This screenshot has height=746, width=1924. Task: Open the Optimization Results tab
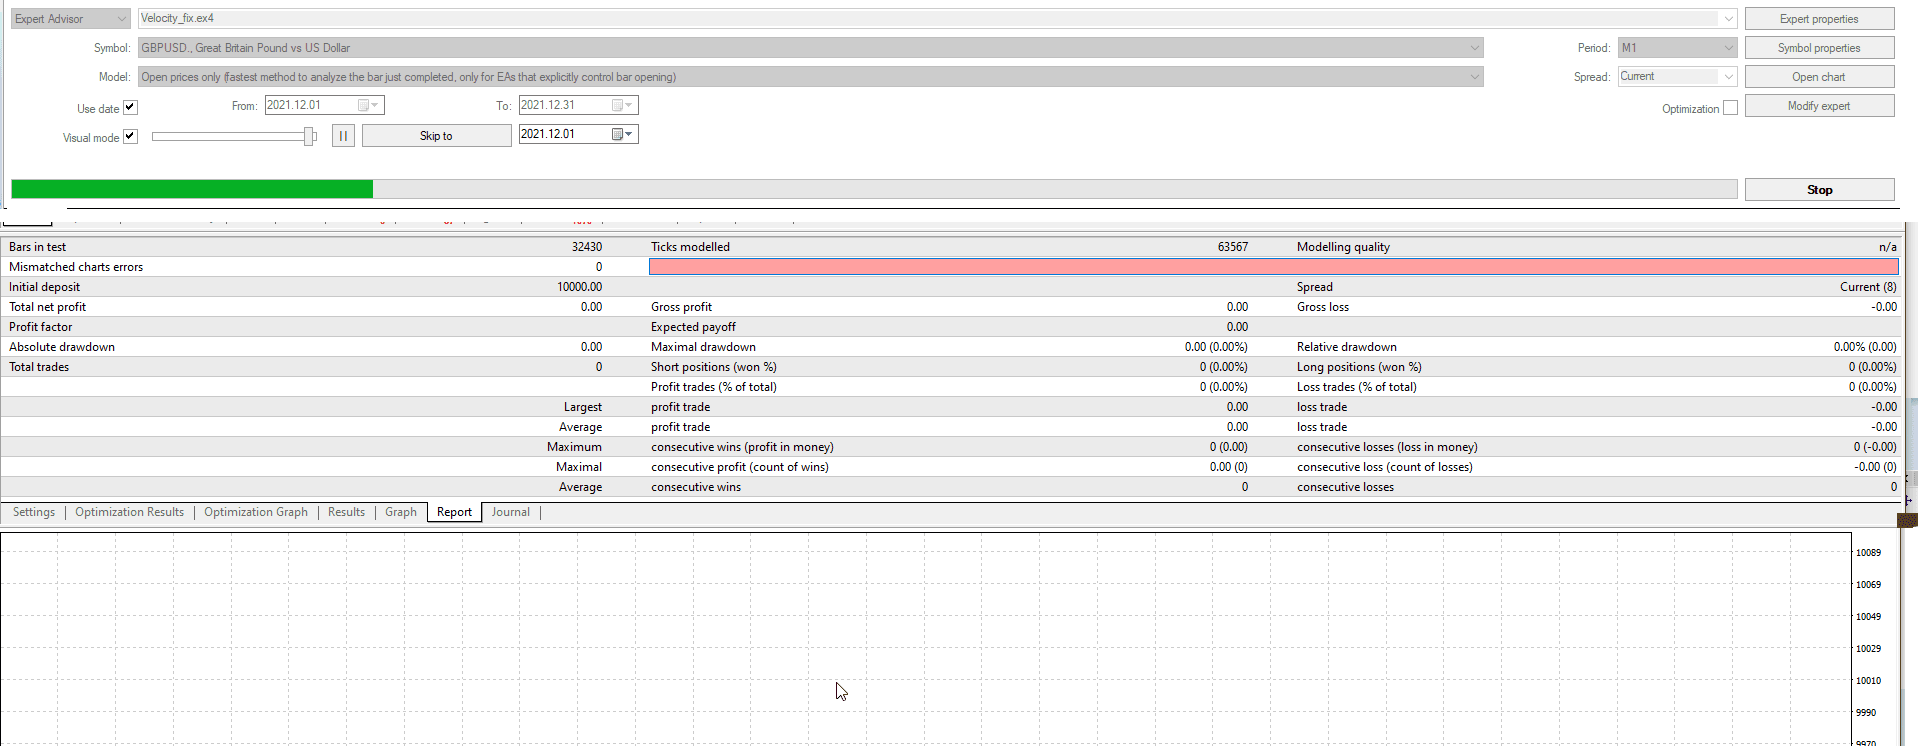129,512
